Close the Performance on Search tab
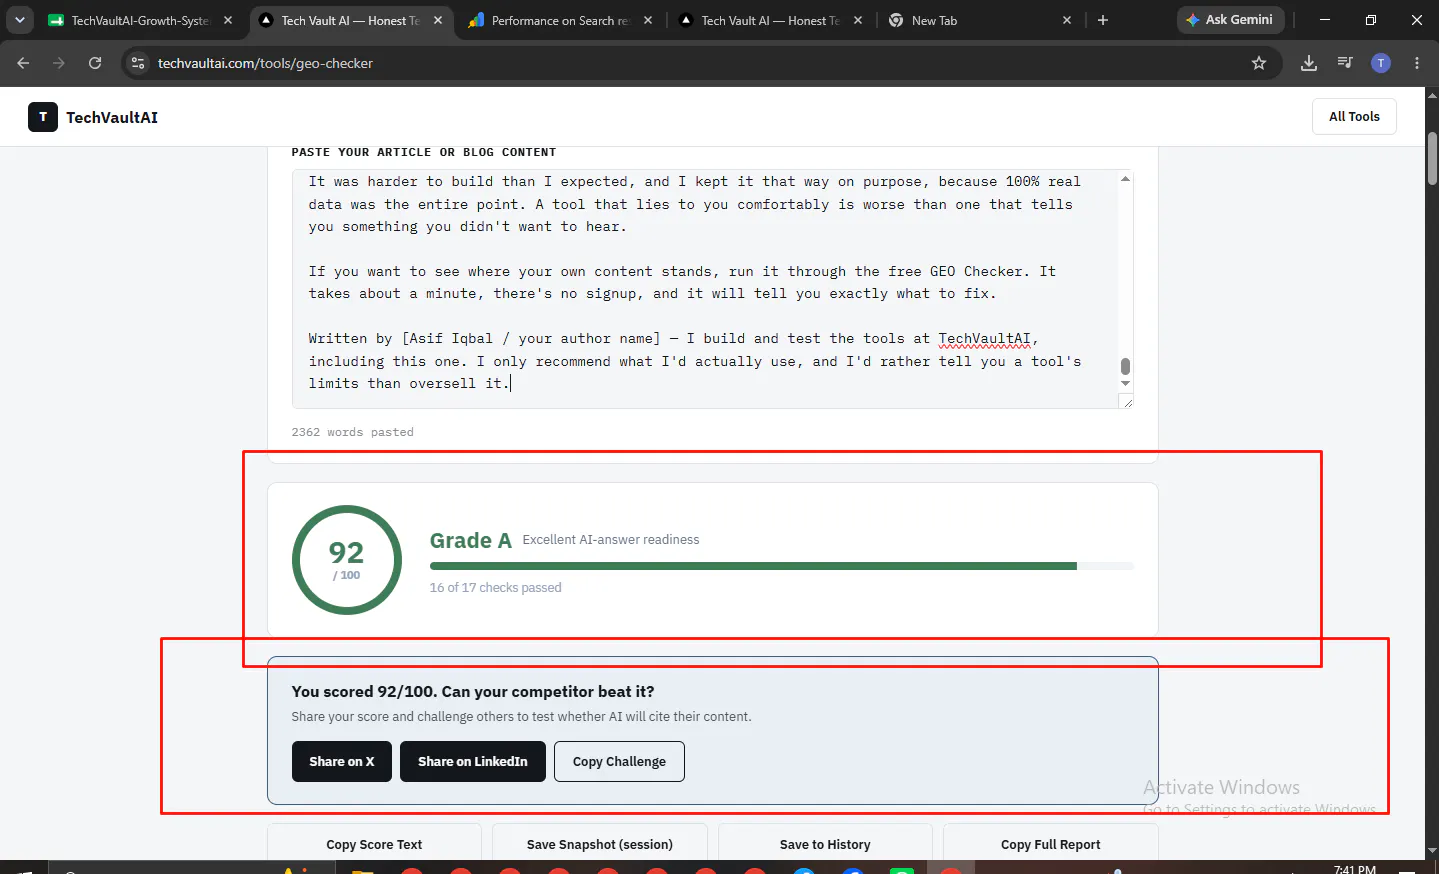Image resolution: width=1439 pixels, height=874 pixels. [648, 20]
